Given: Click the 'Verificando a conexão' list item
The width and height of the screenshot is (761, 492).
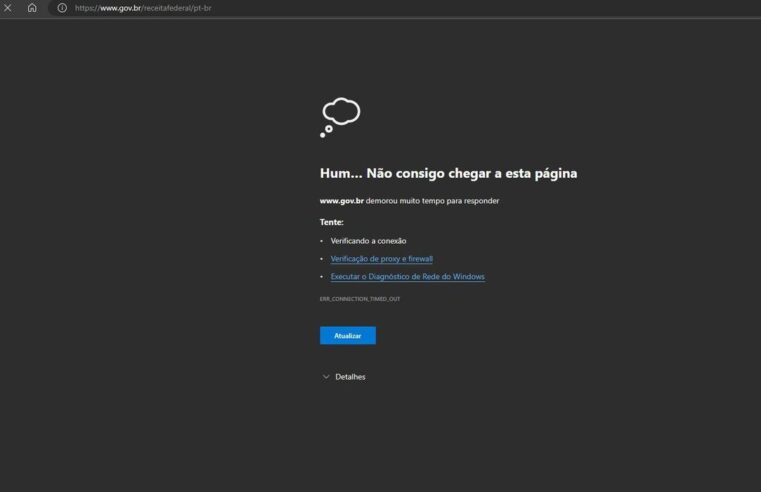Looking at the screenshot, I should point(368,241).
